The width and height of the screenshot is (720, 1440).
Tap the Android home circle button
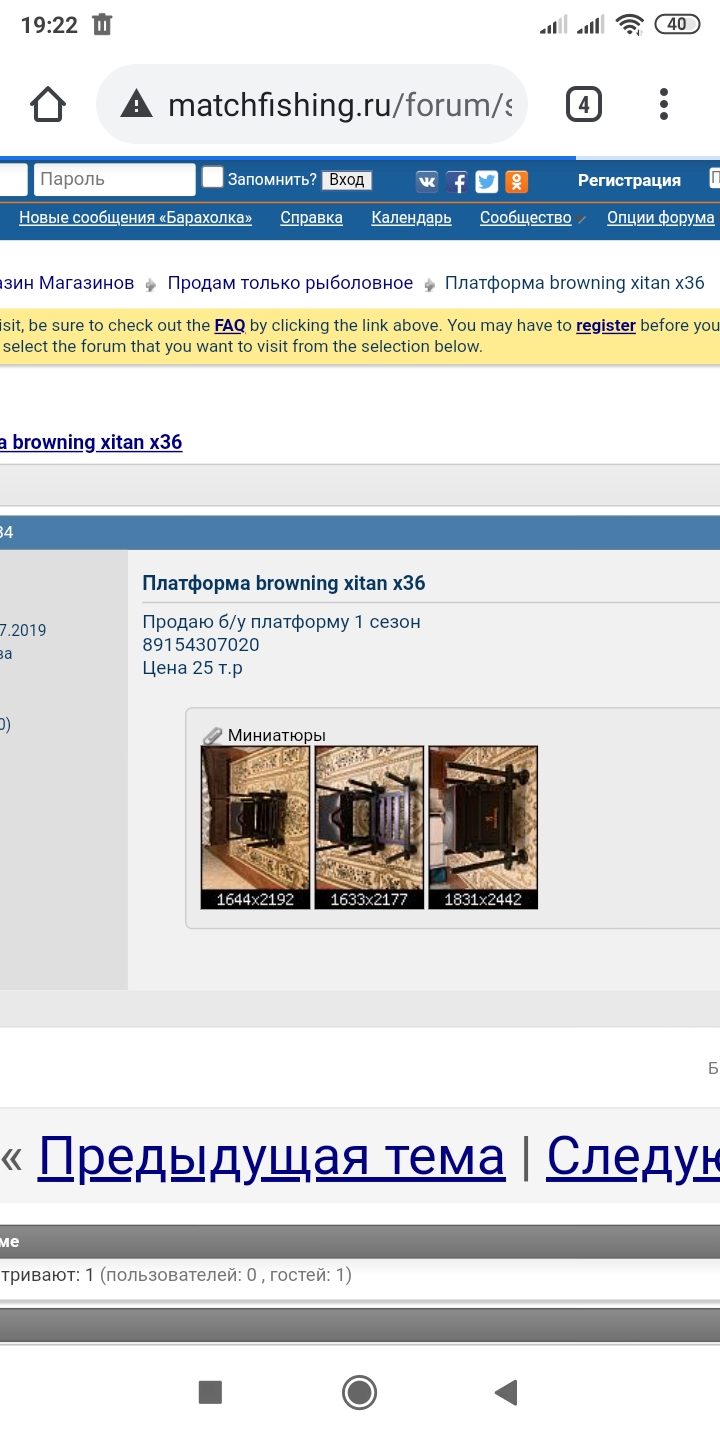[x=359, y=1392]
